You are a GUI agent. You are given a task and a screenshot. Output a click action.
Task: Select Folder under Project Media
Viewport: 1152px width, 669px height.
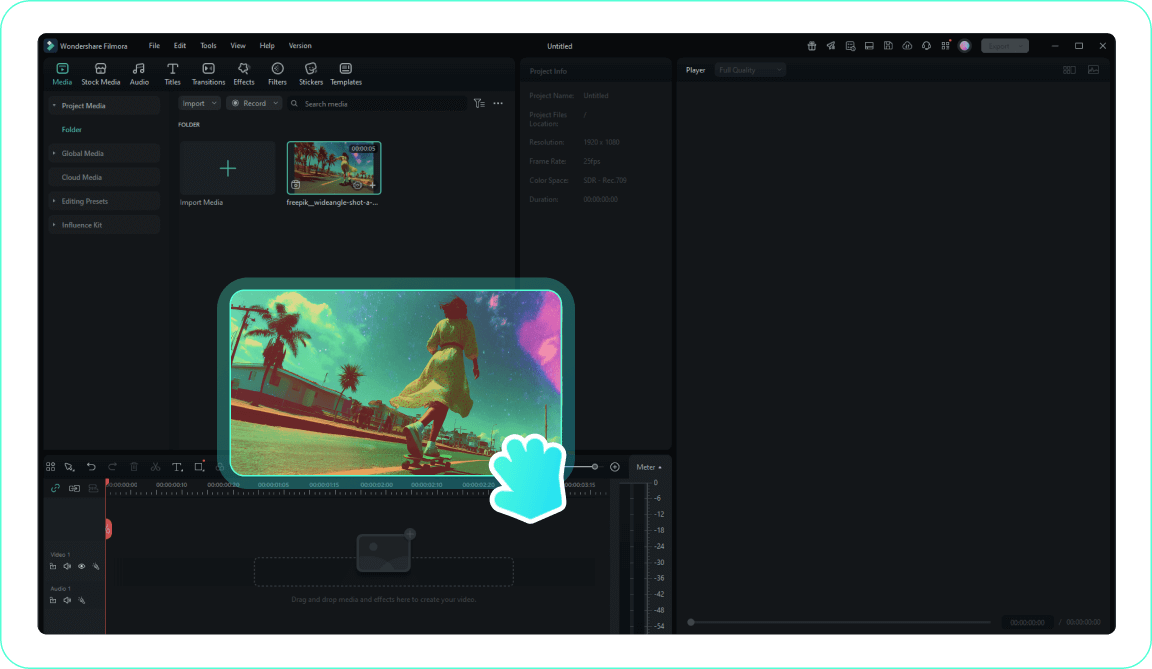[71, 129]
